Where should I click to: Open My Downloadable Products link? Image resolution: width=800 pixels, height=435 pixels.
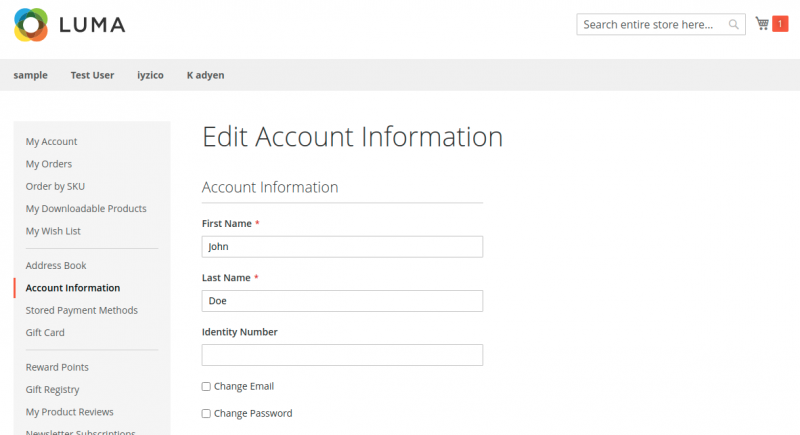coord(86,209)
